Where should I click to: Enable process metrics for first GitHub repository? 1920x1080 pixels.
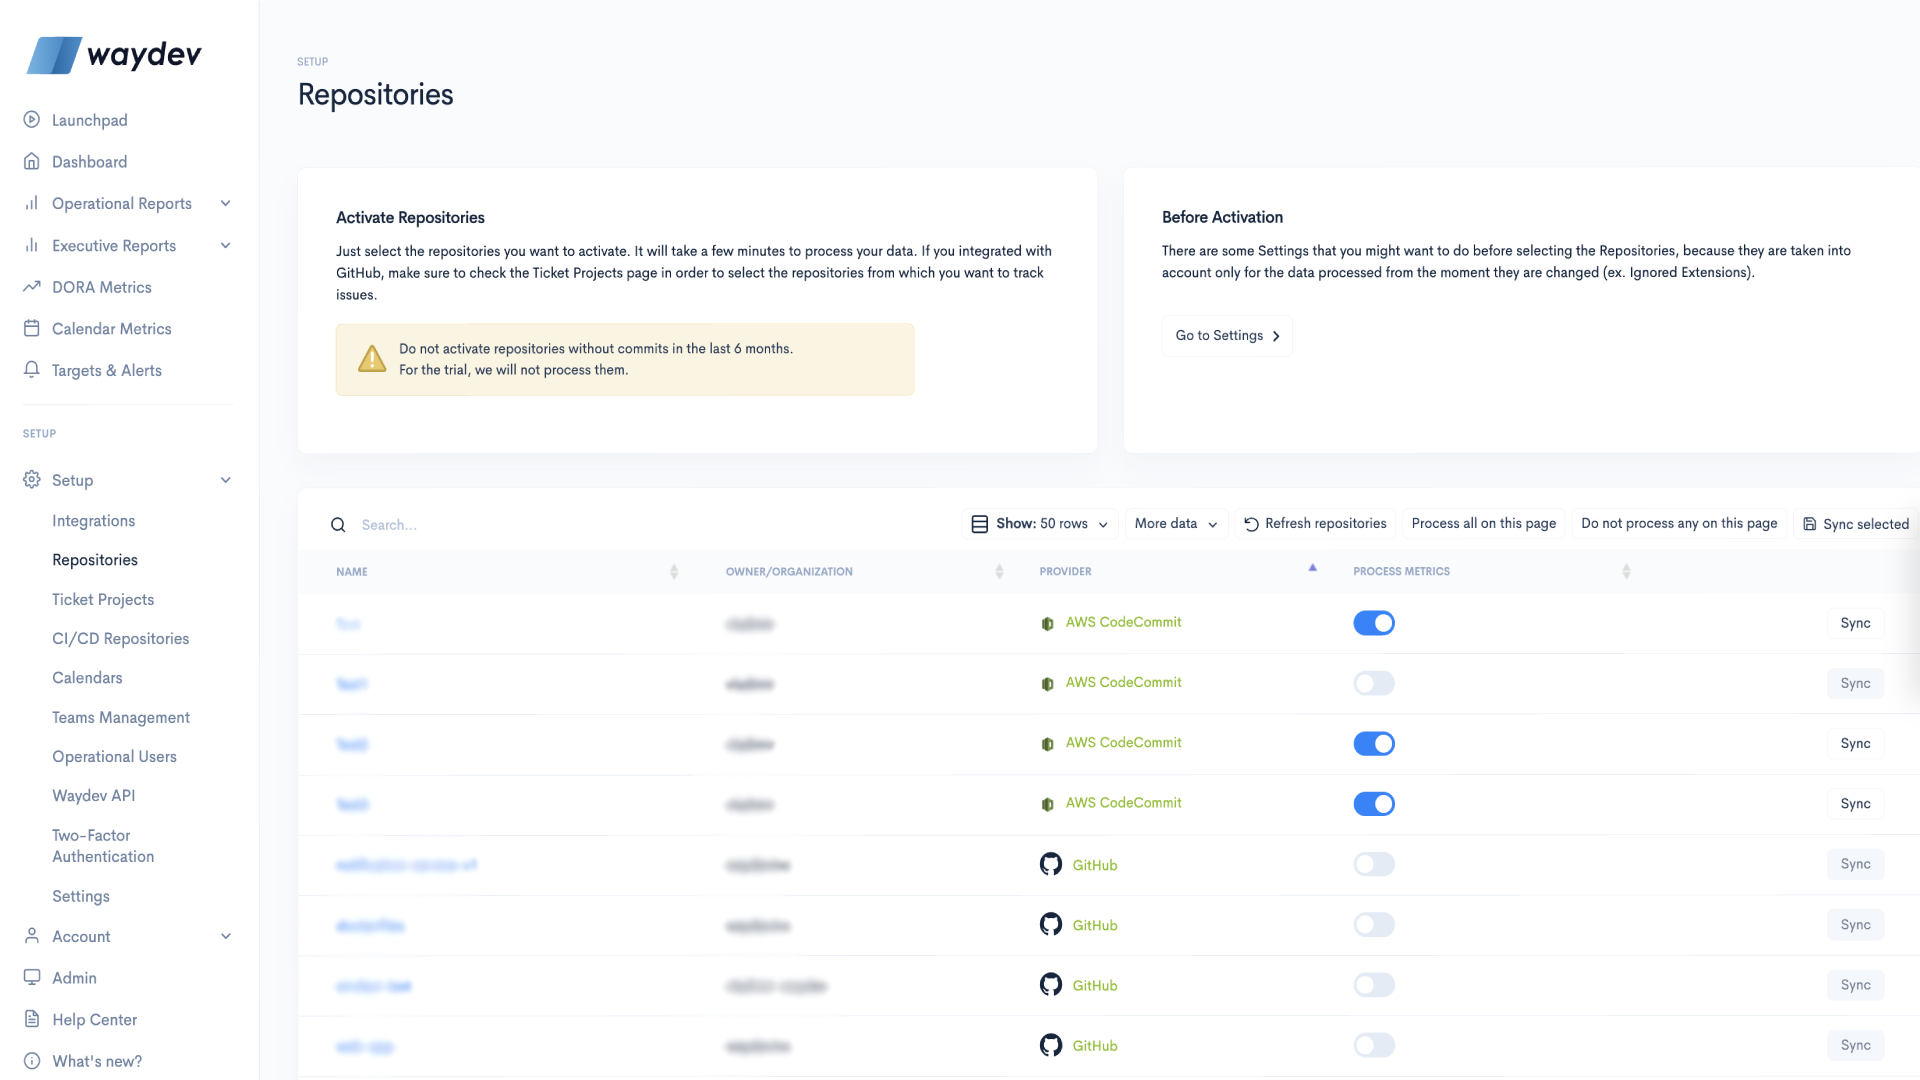click(1373, 864)
